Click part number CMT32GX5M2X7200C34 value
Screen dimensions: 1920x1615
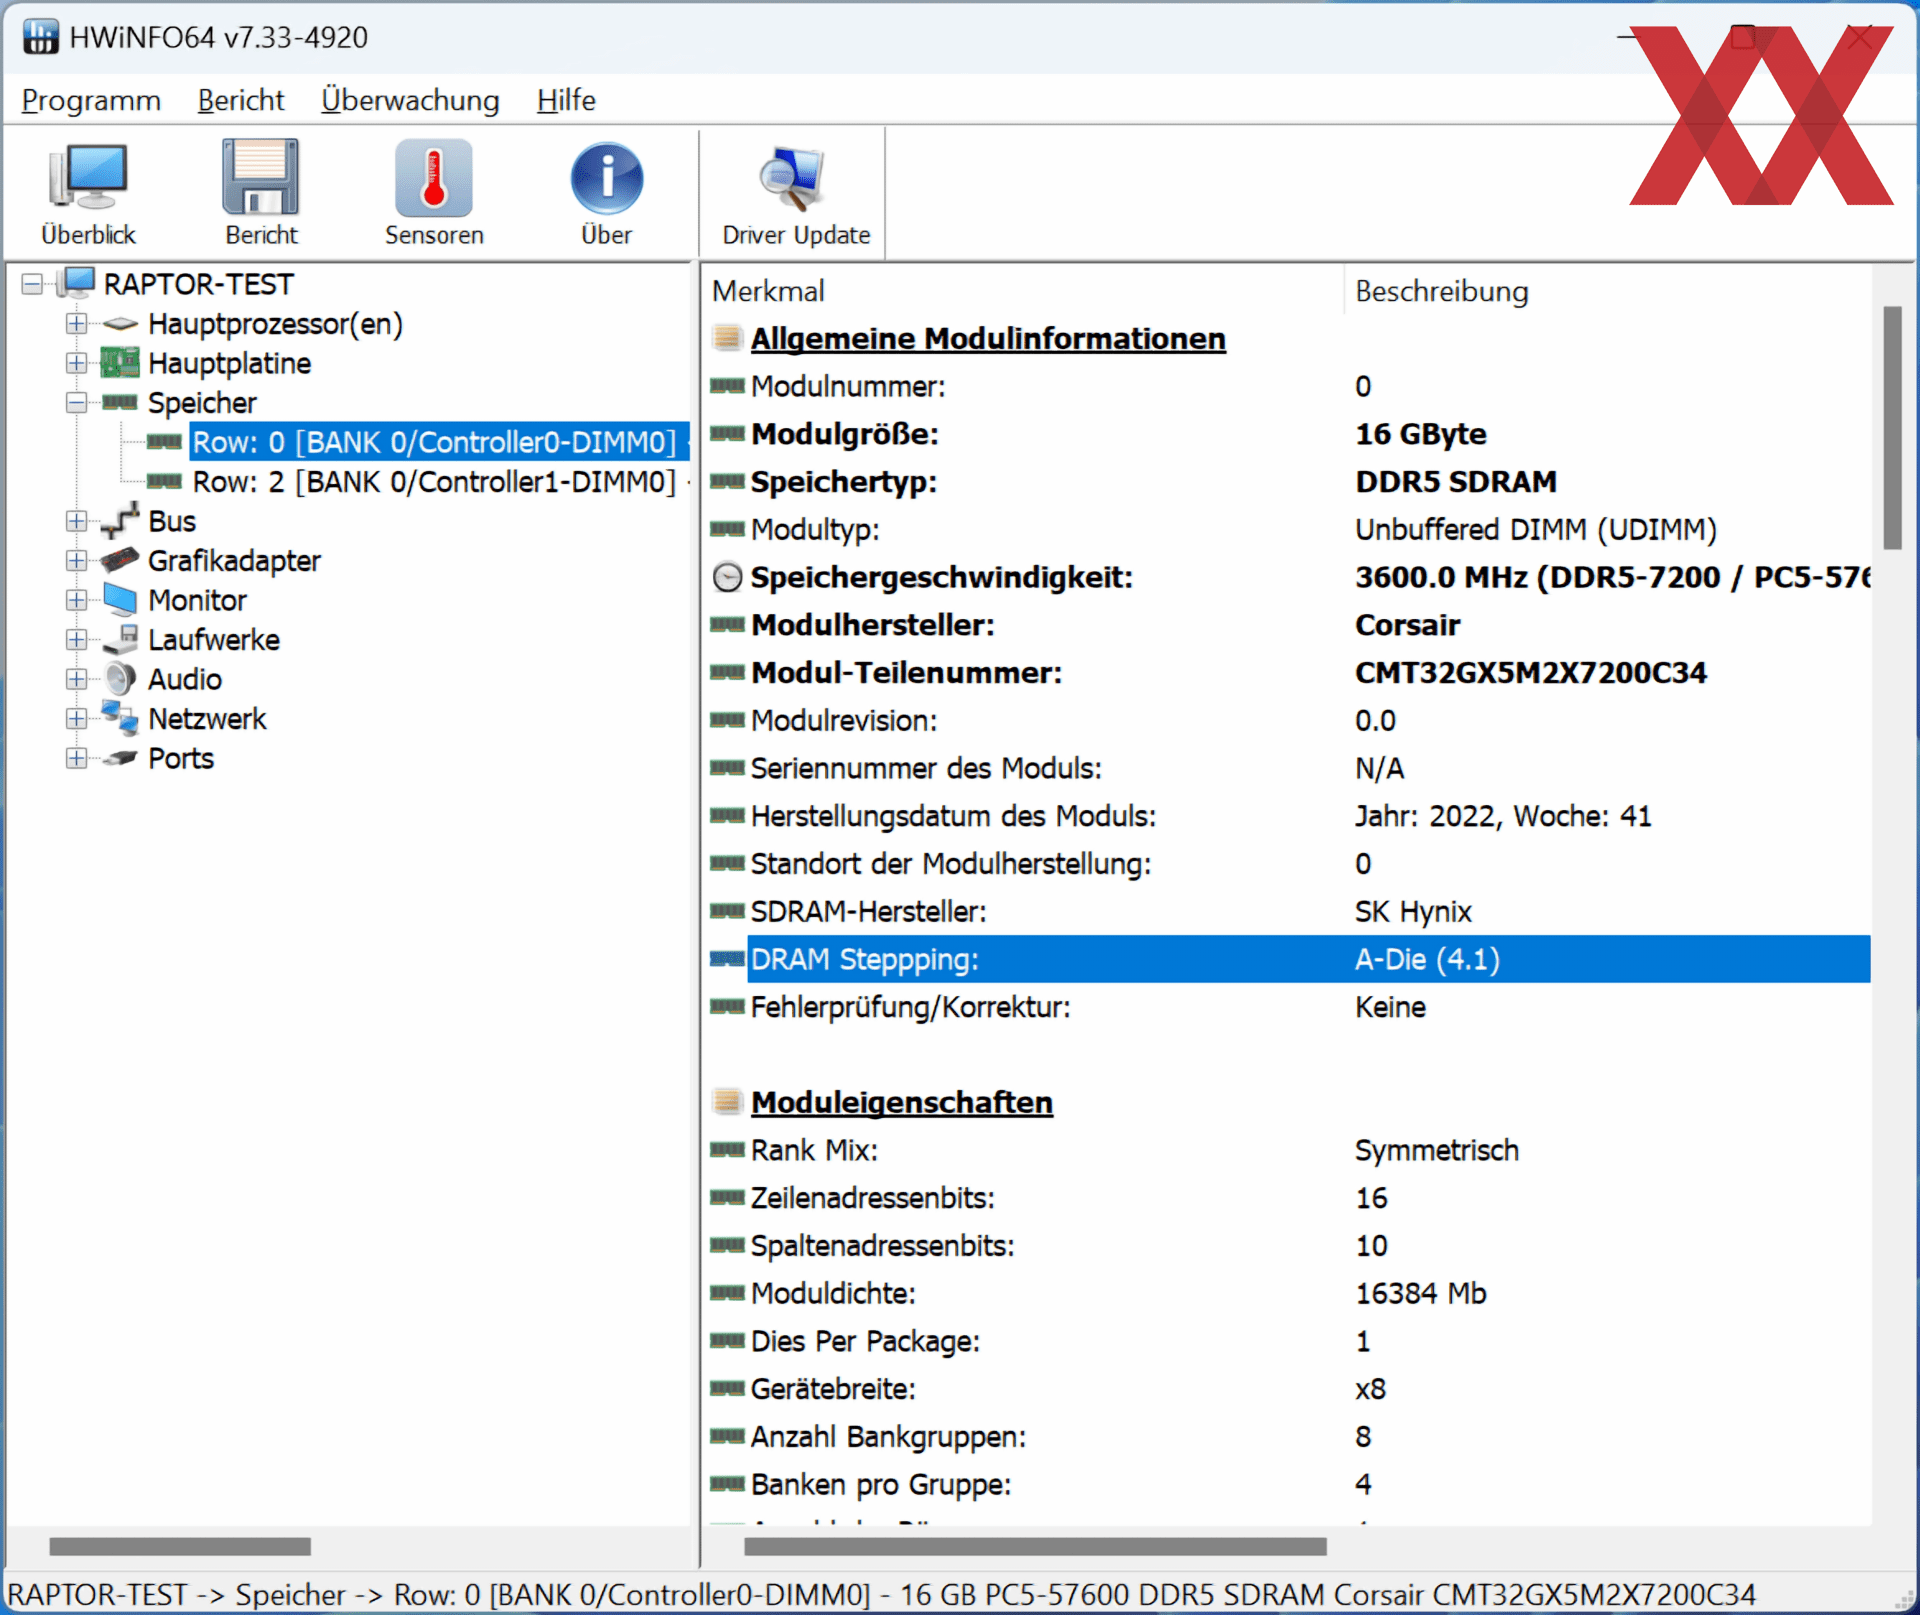click(1530, 673)
